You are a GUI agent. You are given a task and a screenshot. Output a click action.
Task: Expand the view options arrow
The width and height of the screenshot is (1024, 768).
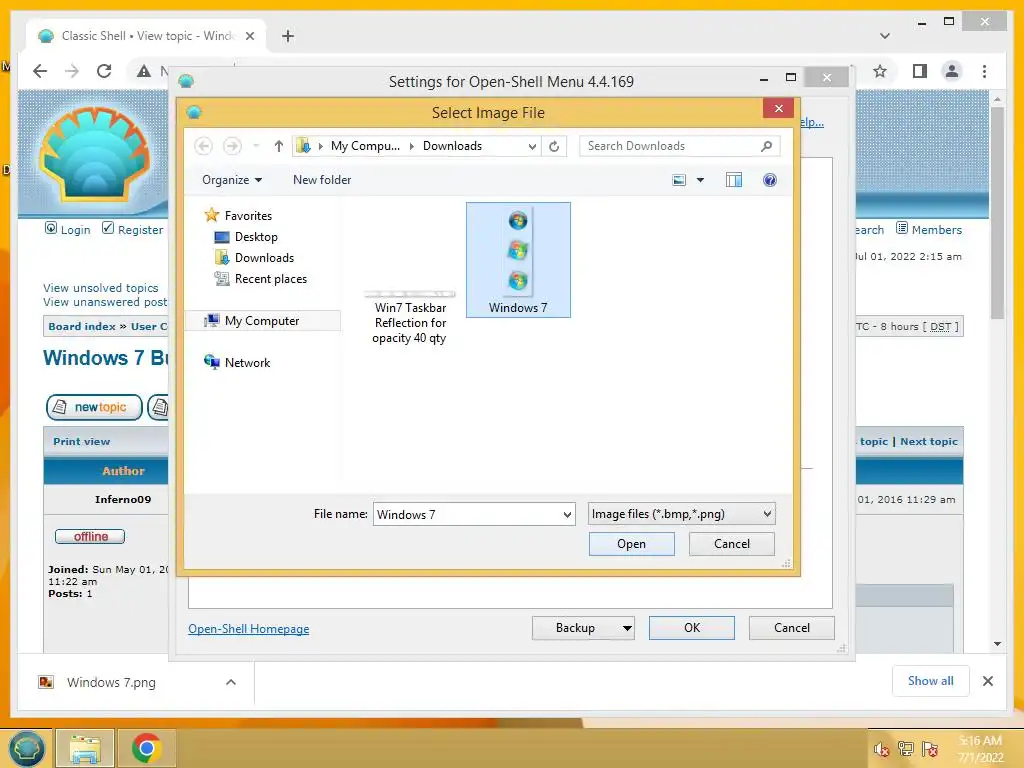(700, 180)
